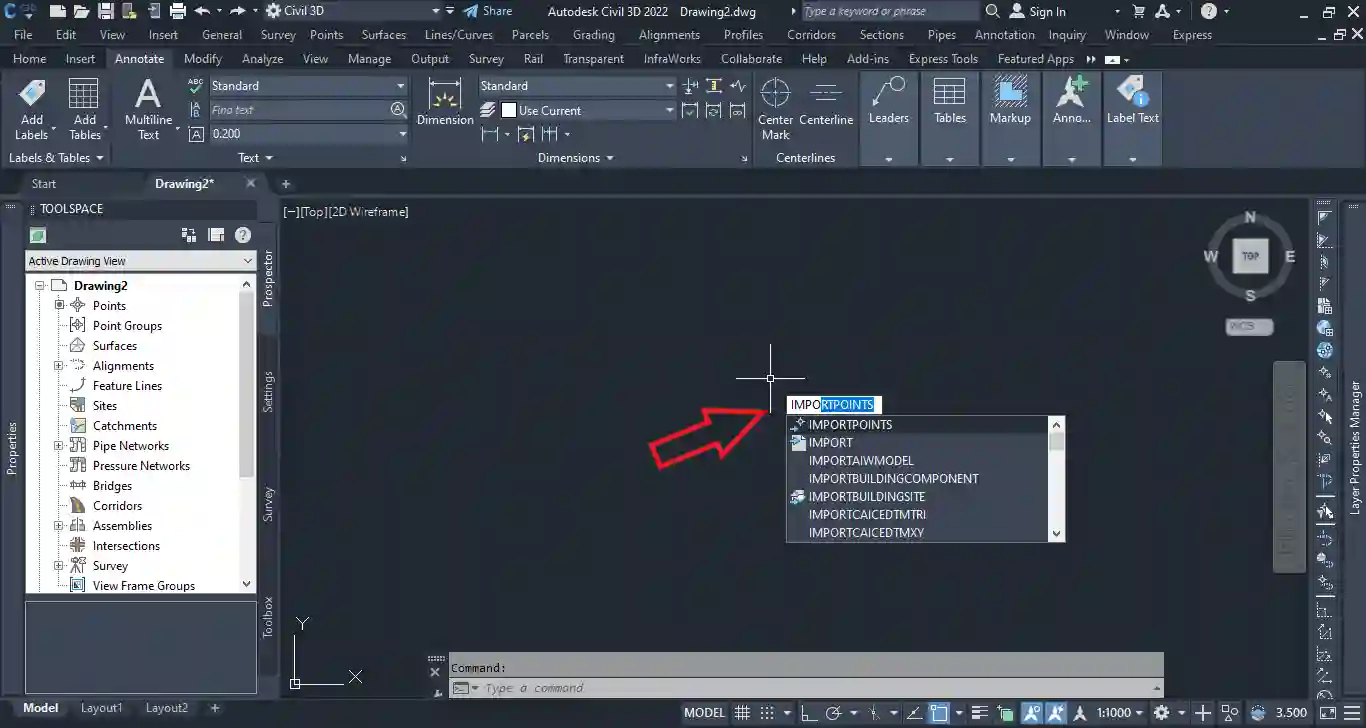
Task: Toggle MODEL space button in status bar
Action: [x=704, y=713]
